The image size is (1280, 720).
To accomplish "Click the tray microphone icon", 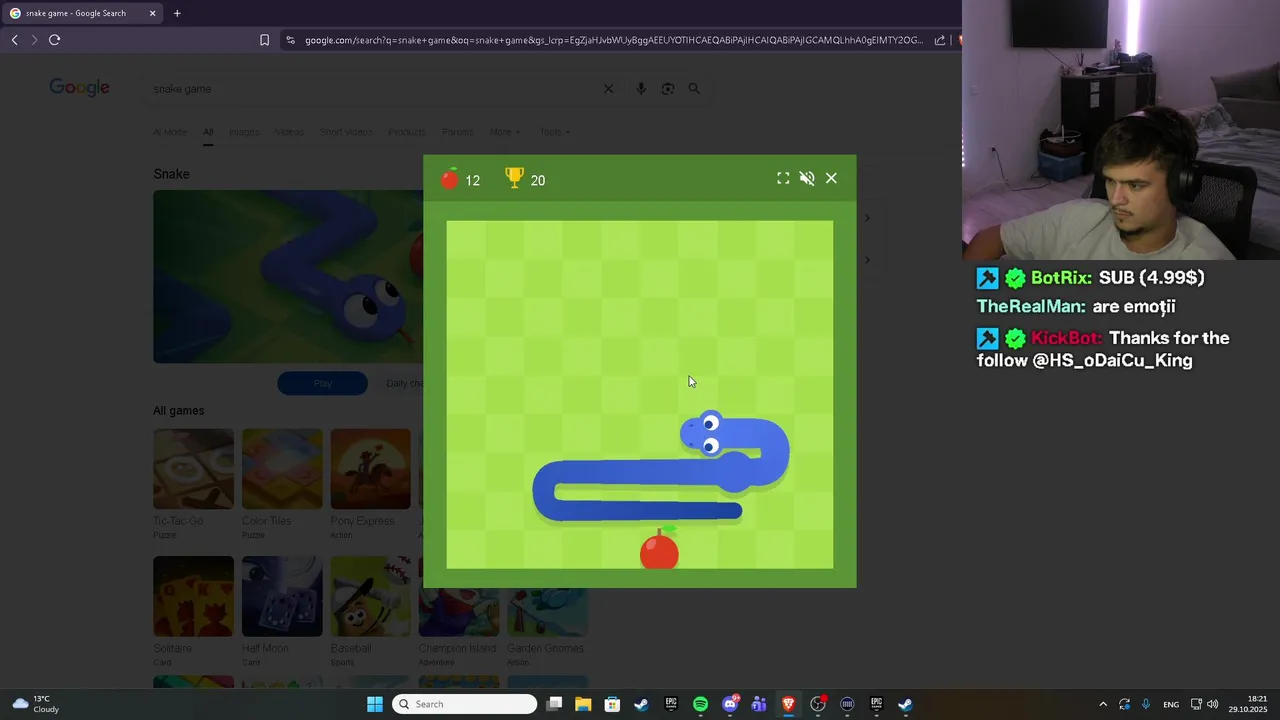I will click(x=1146, y=704).
